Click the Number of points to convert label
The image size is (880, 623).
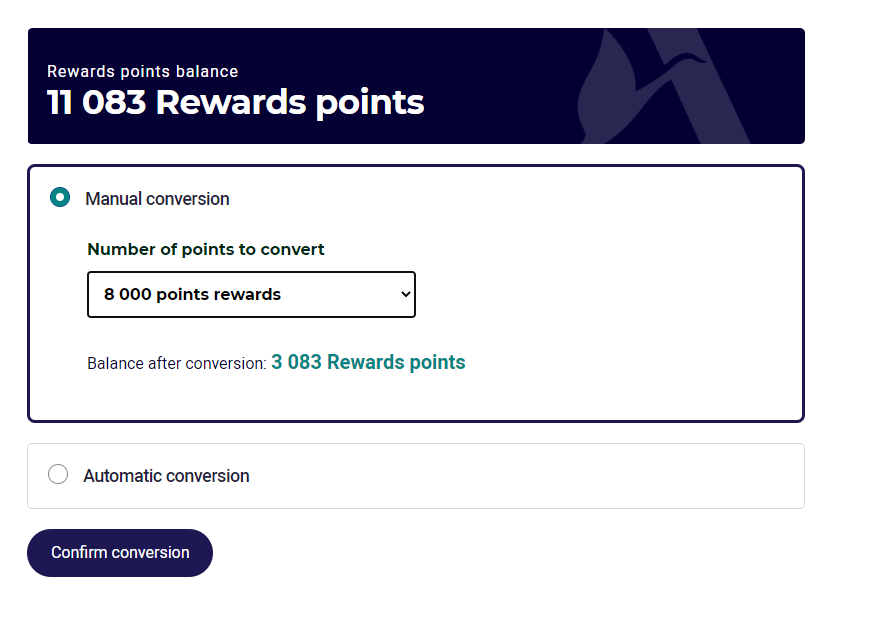[x=206, y=249]
